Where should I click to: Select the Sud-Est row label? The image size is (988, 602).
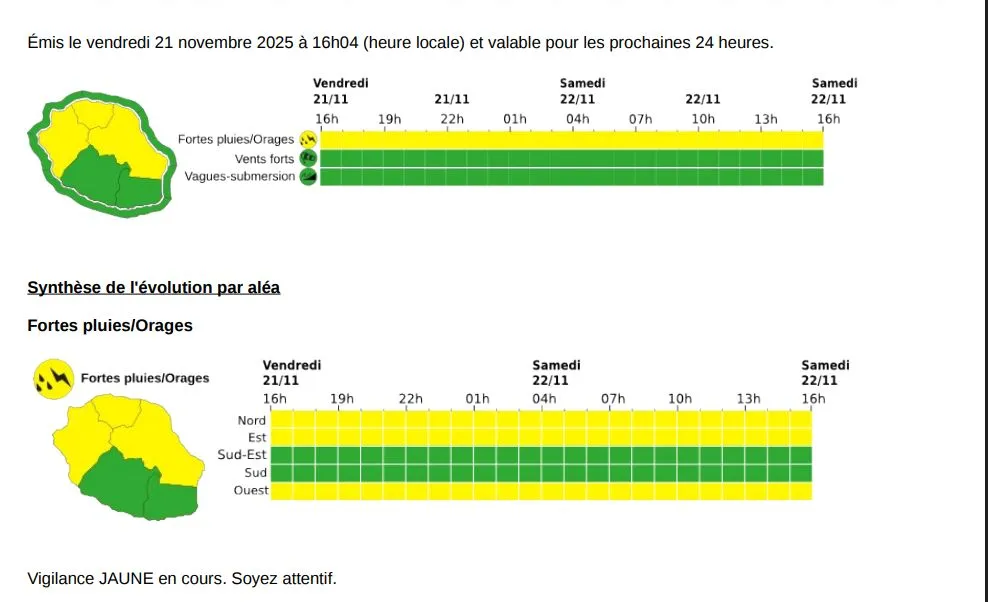coord(243,455)
